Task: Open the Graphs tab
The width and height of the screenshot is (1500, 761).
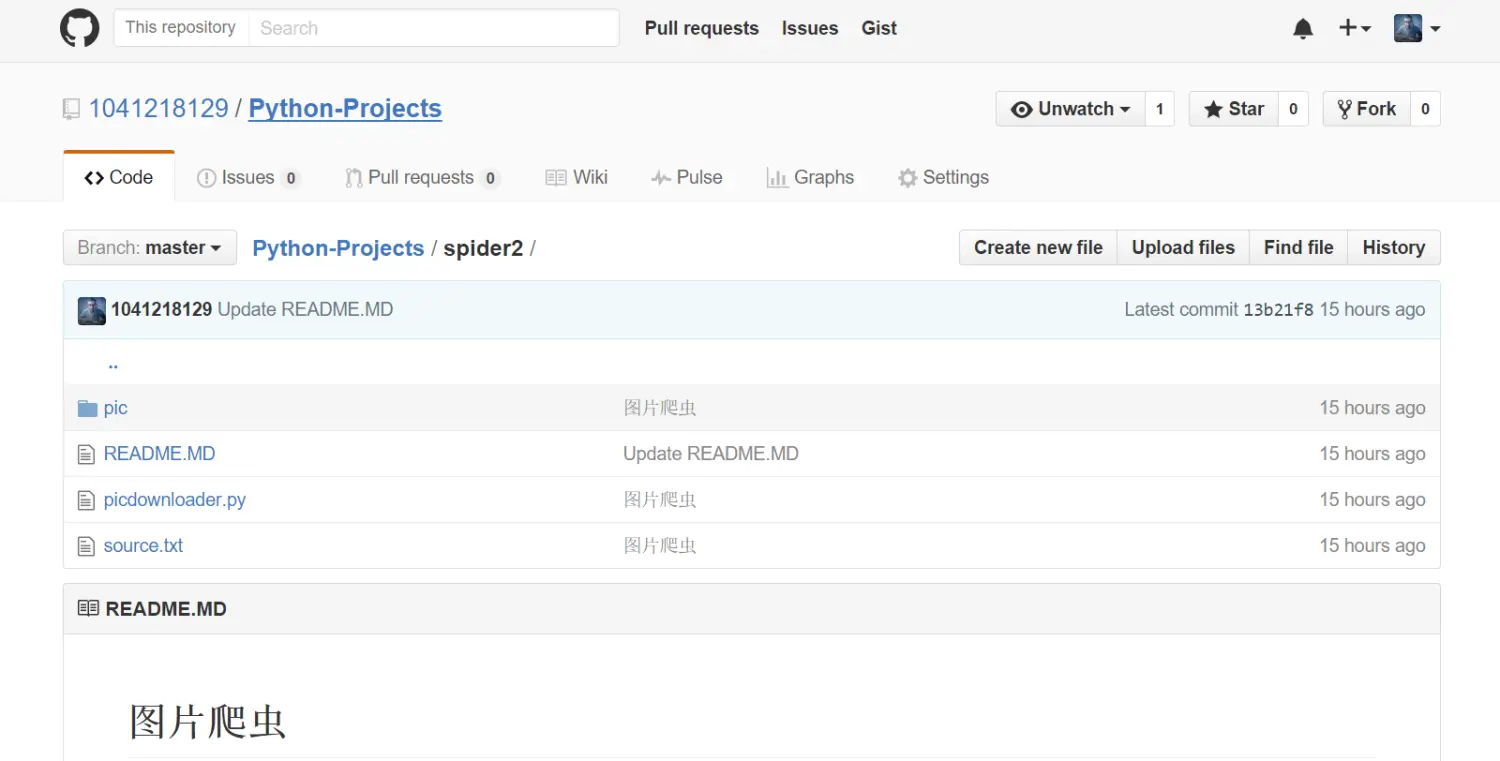Action: (810, 177)
